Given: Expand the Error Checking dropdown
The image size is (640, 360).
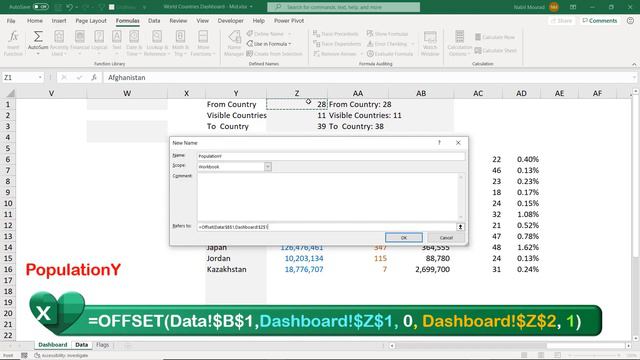Looking at the screenshot, I should 413,44.
